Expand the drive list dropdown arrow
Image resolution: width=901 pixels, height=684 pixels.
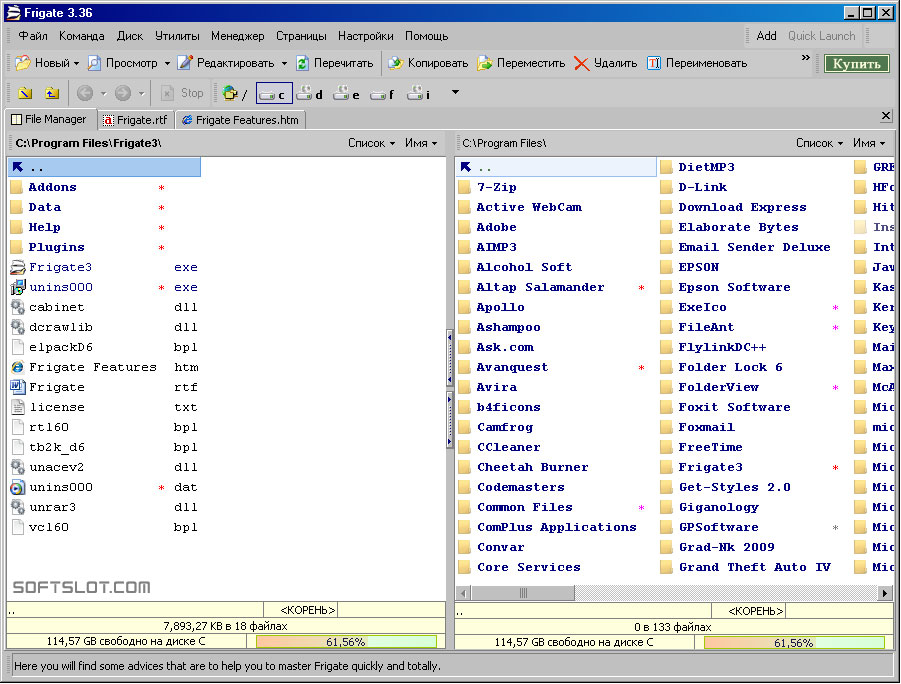pos(455,92)
